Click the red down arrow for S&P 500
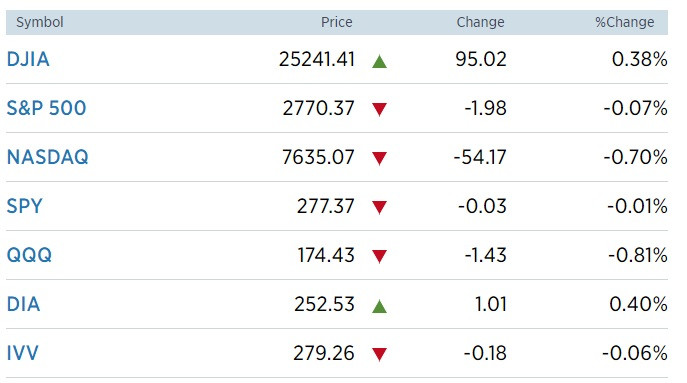Image resolution: width=687 pixels, height=383 pixels. tap(379, 109)
